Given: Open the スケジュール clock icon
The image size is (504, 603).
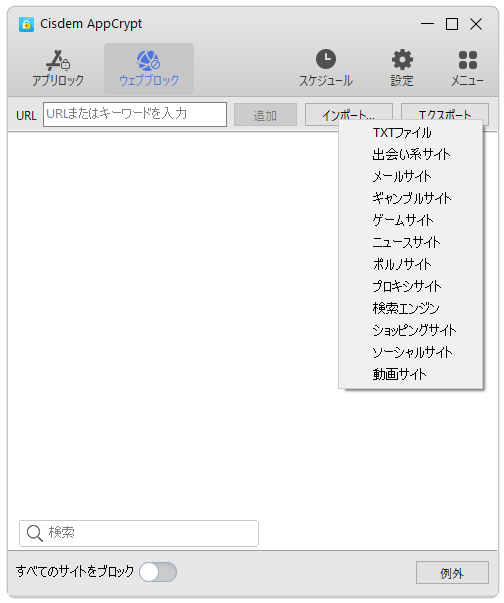Looking at the screenshot, I should 326,59.
